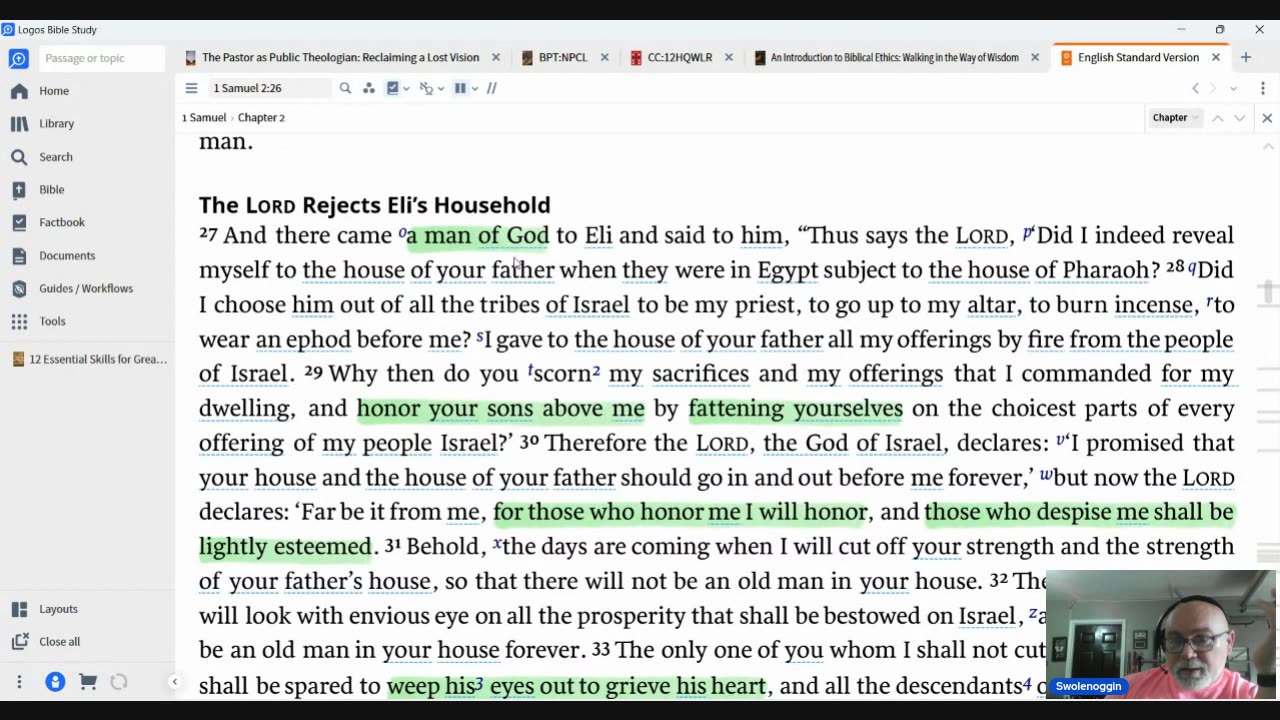
Task: Open the Home icon in sidebar
Action: click(x=19, y=91)
